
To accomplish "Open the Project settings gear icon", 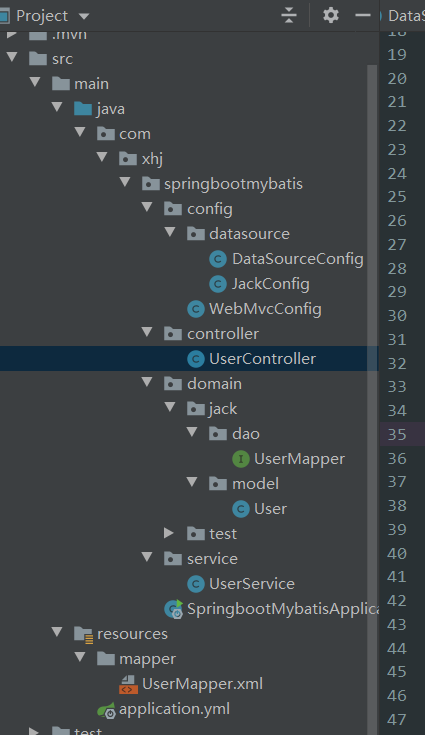I will (x=331, y=15).
